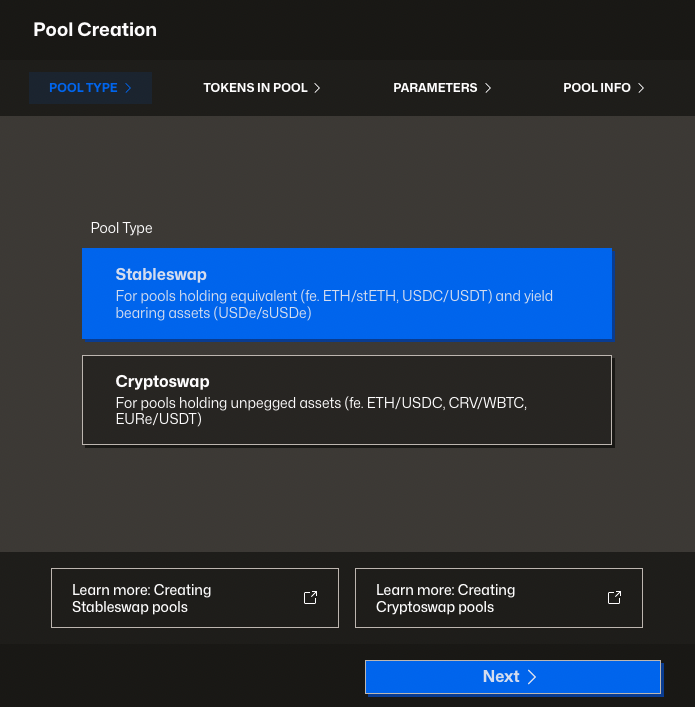This screenshot has height=707, width=695.
Task: Click the Pool Creation heading
Action: pos(95,30)
